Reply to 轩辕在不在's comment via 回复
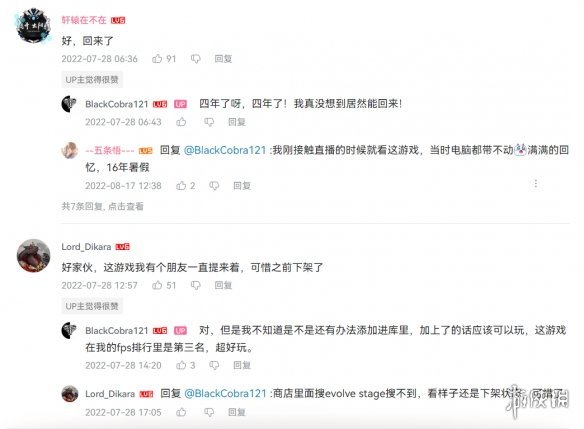The width and height of the screenshot is (584, 429). click(x=223, y=59)
